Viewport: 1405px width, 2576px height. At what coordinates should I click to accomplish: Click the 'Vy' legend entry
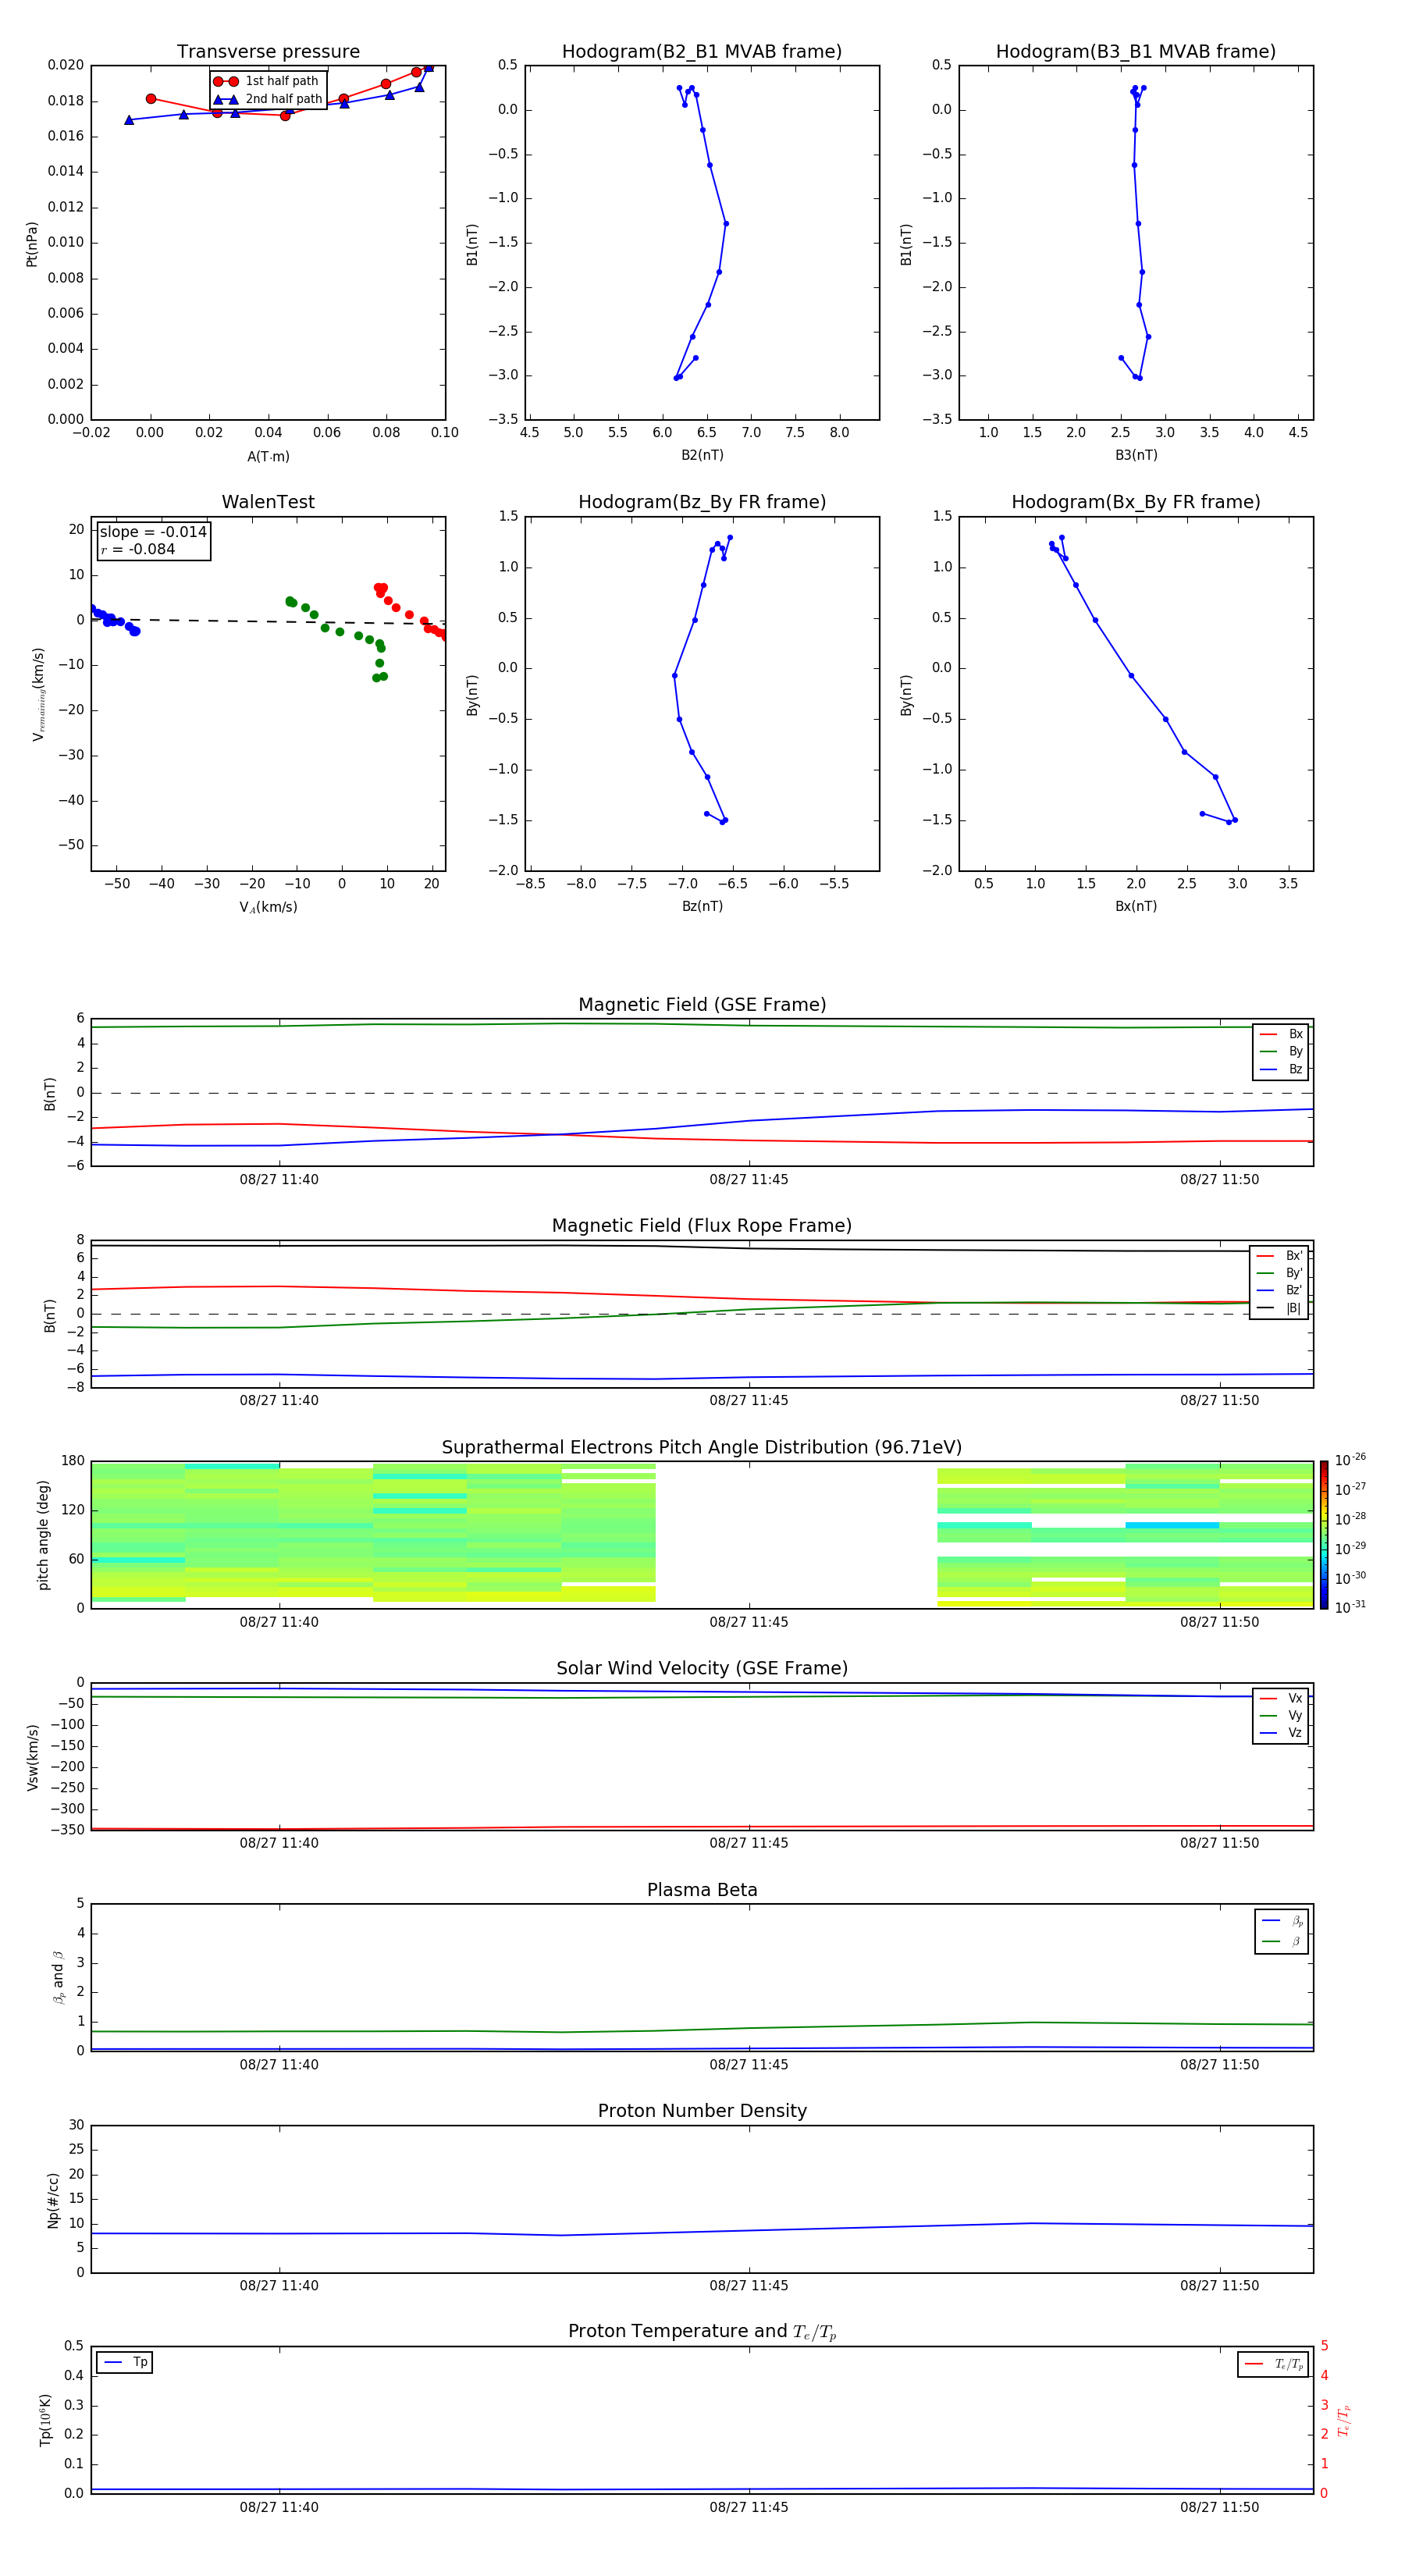click(1281, 1715)
